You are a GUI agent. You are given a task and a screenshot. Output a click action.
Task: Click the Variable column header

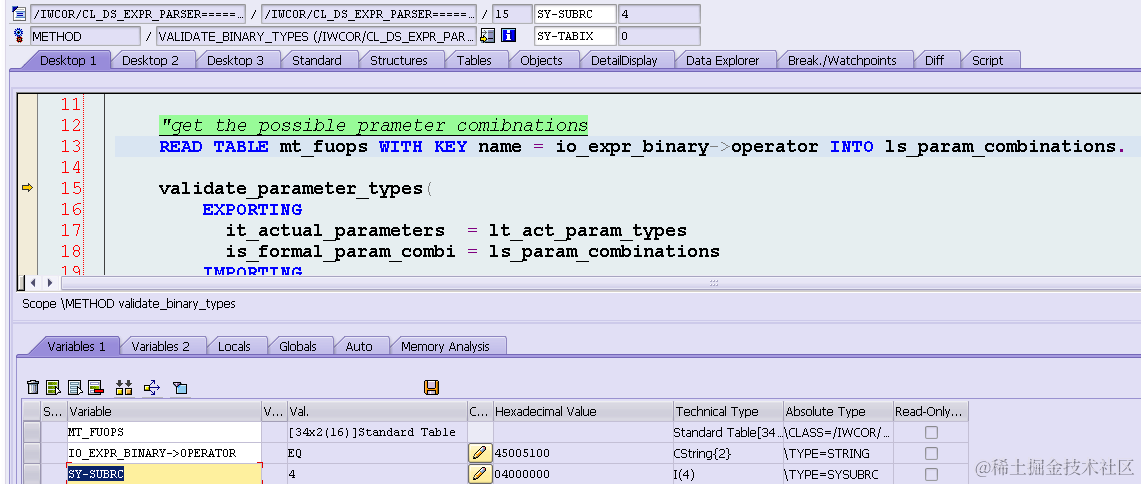tap(164, 411)
